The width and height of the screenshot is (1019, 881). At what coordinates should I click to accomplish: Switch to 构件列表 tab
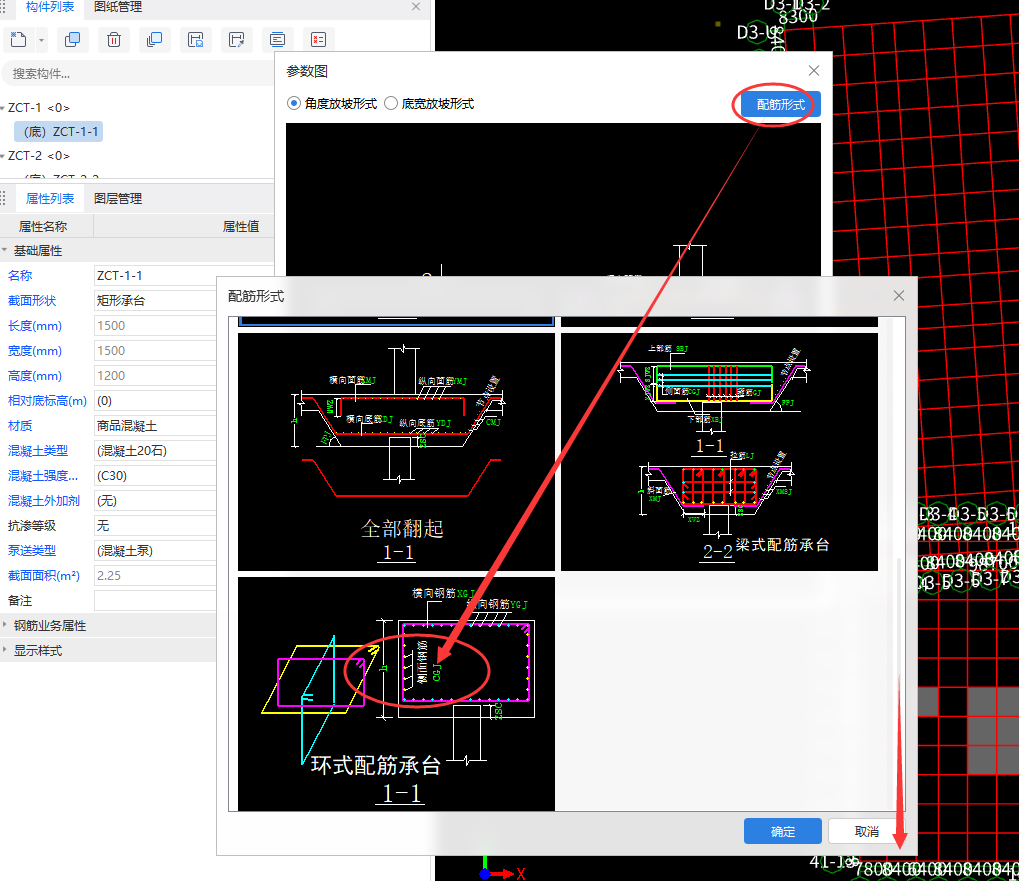pyautogui.click(x=50, y=7)
